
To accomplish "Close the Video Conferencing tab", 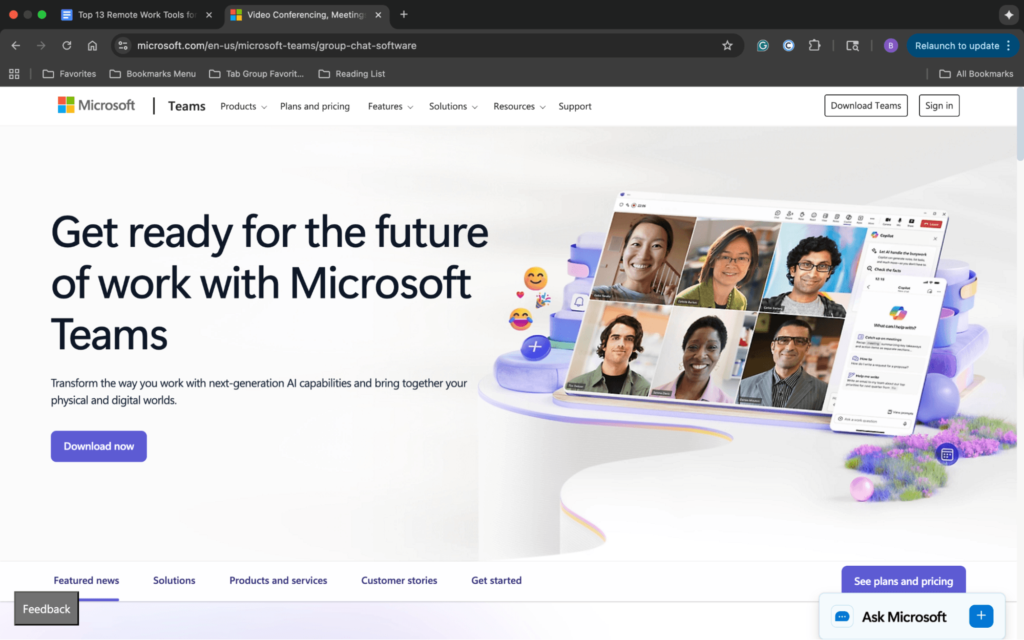I will point(378,15).
